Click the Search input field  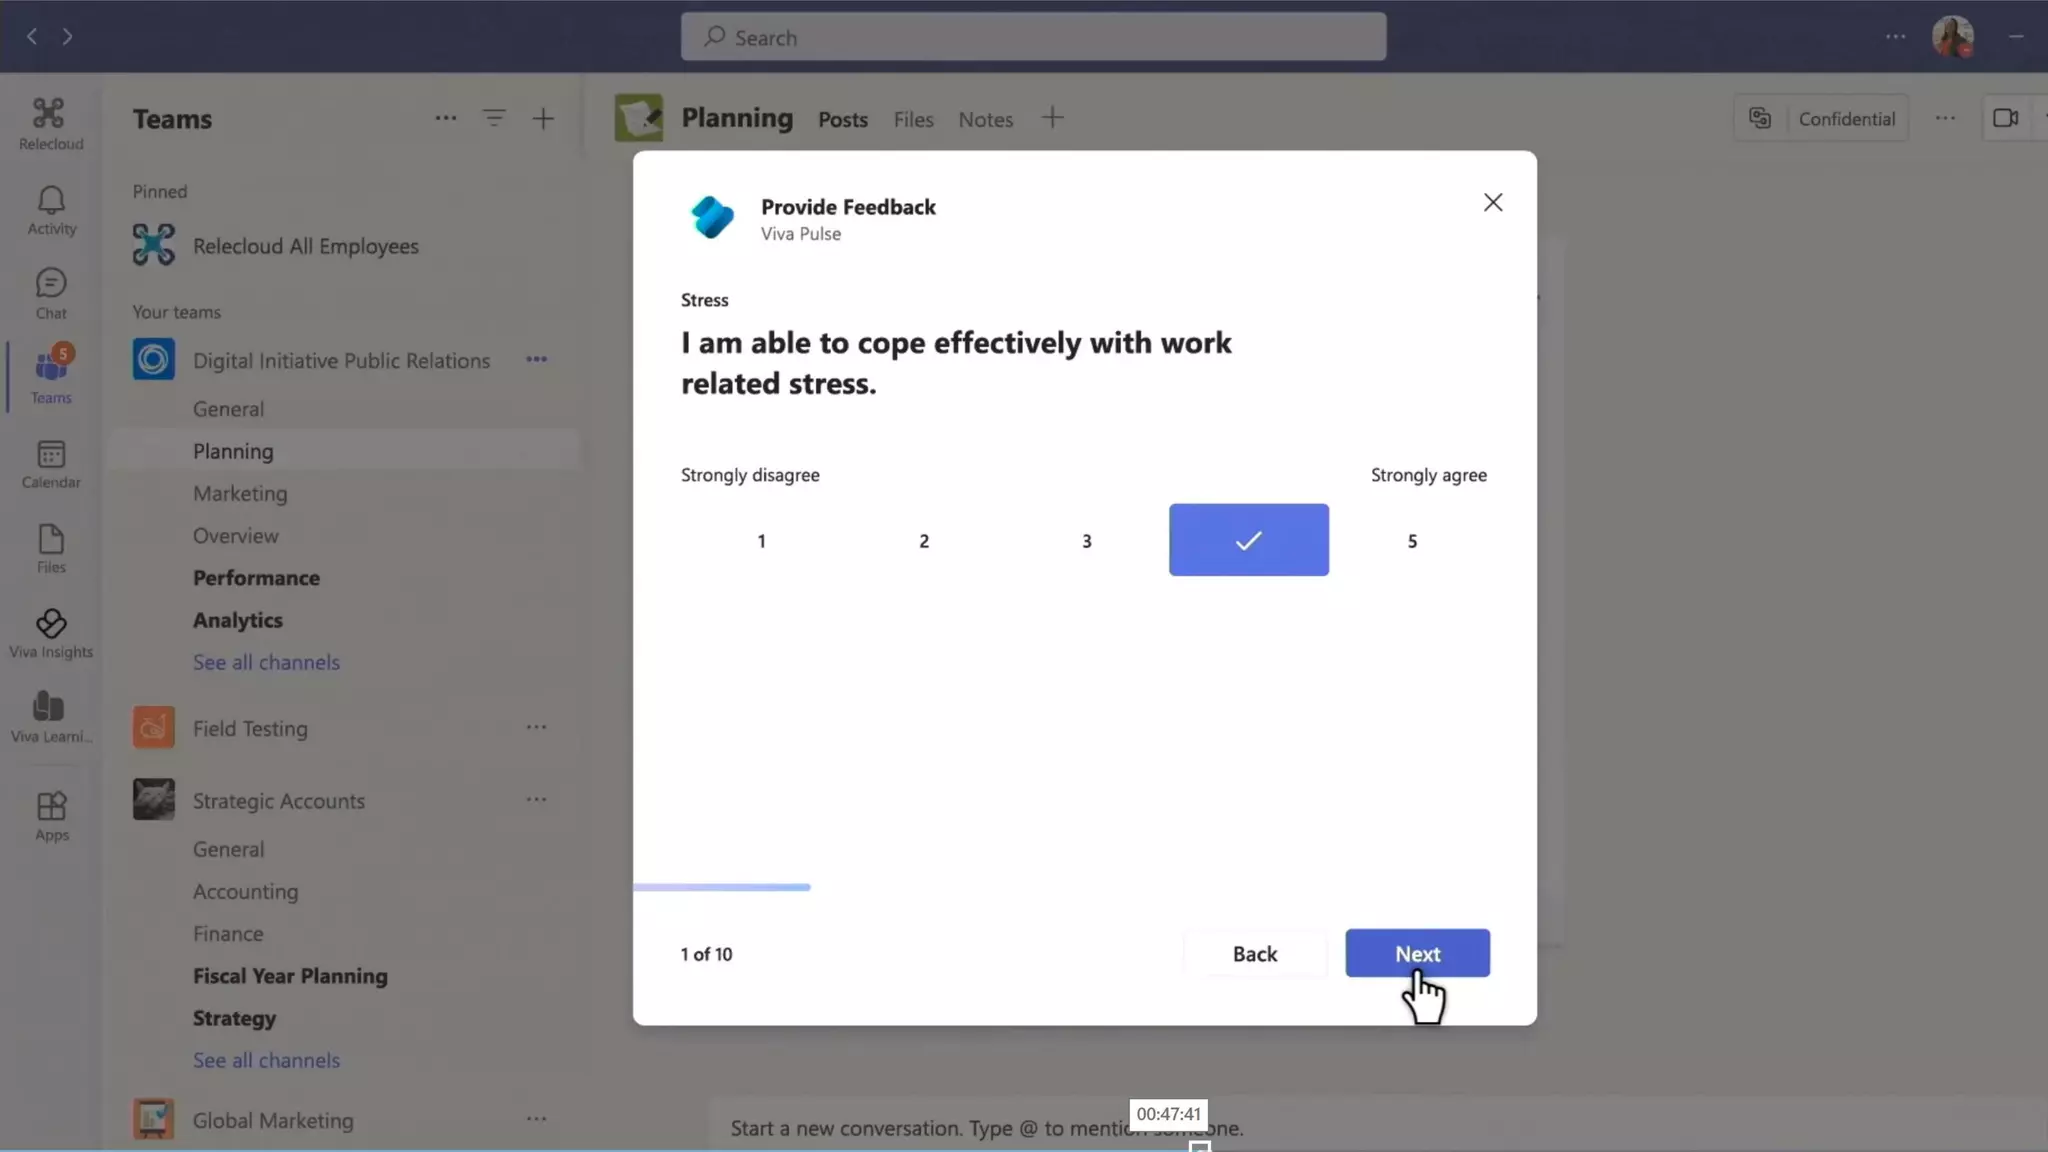1033,37
